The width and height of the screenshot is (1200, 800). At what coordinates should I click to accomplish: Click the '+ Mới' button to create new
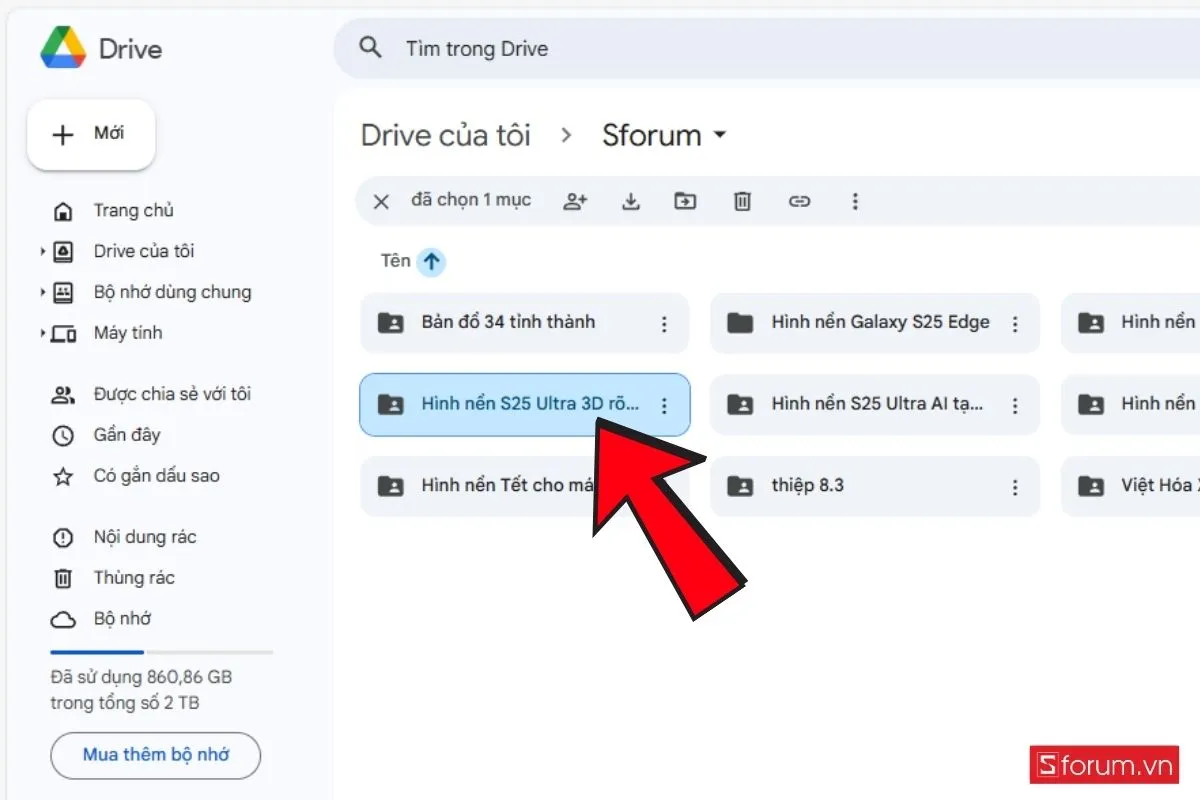click(91, 134)
